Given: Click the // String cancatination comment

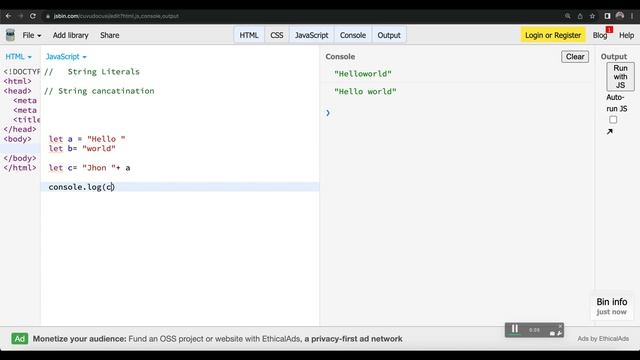Looking at the screenshot, I should 99,91.
